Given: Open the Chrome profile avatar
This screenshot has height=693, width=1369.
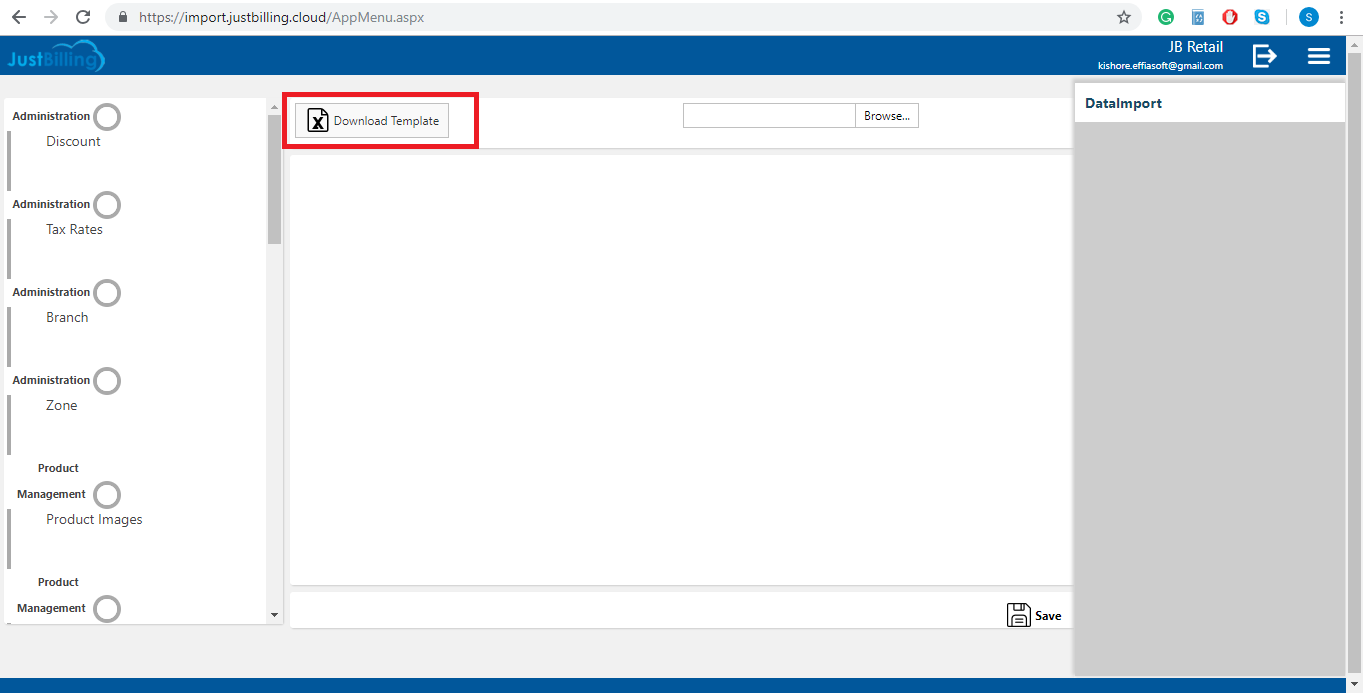Looking at the screenshot, I should pos(1309,17).
